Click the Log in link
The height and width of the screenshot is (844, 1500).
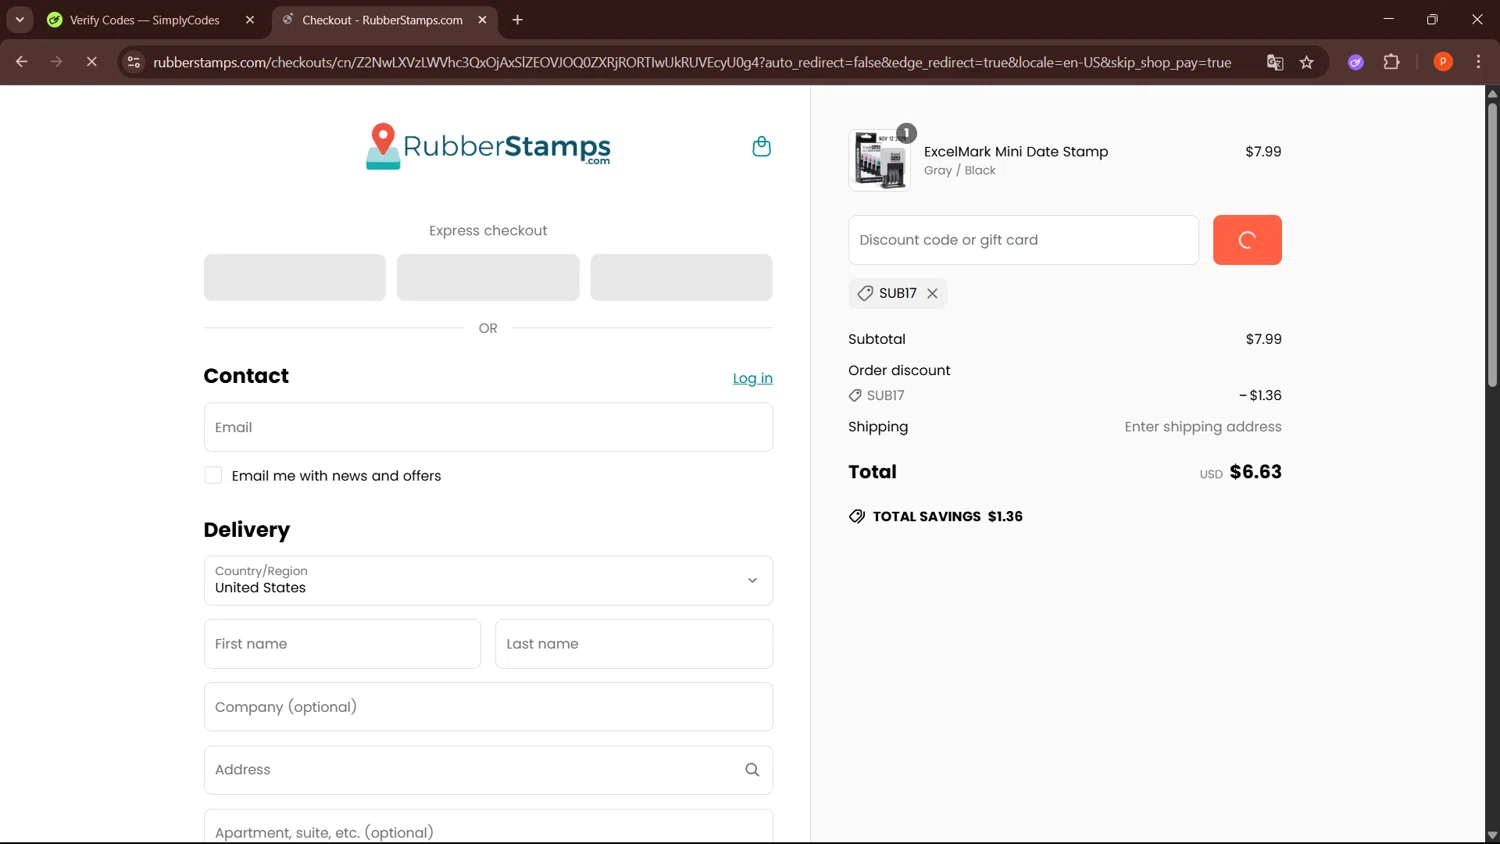pyautogui.click(x=752, y=378)
